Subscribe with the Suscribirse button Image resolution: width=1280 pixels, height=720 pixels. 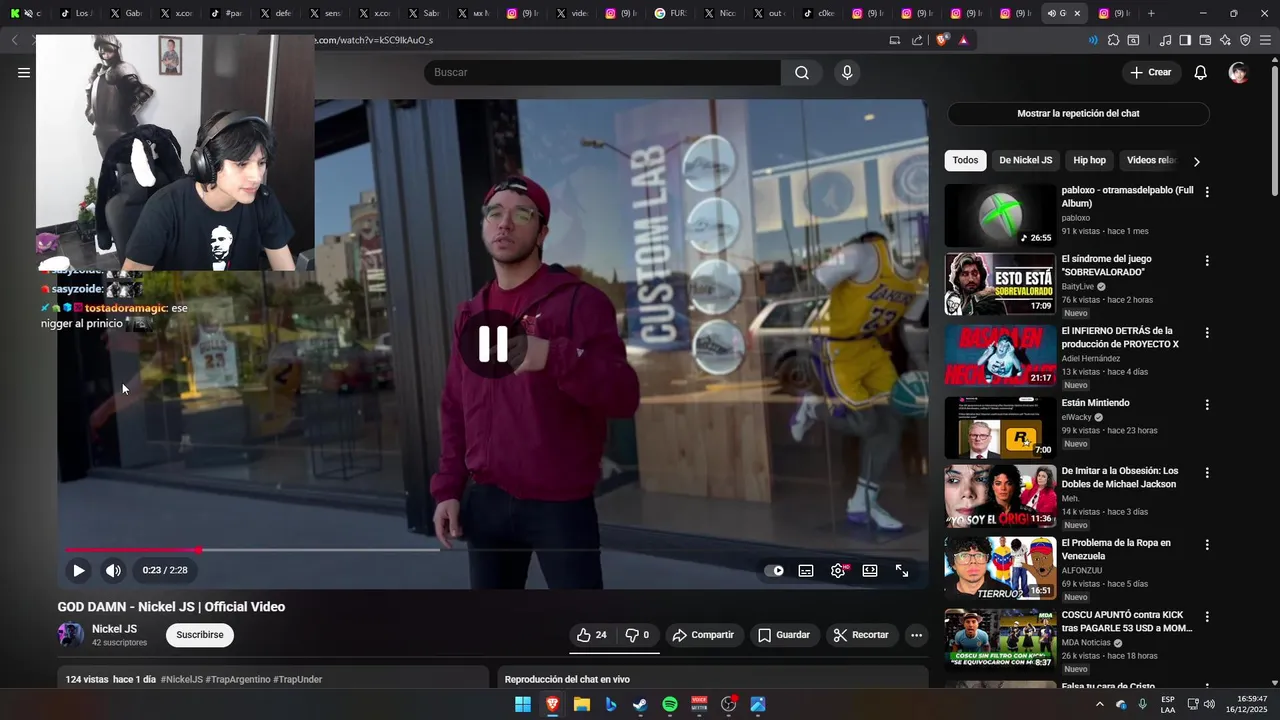tap(200, 635)
